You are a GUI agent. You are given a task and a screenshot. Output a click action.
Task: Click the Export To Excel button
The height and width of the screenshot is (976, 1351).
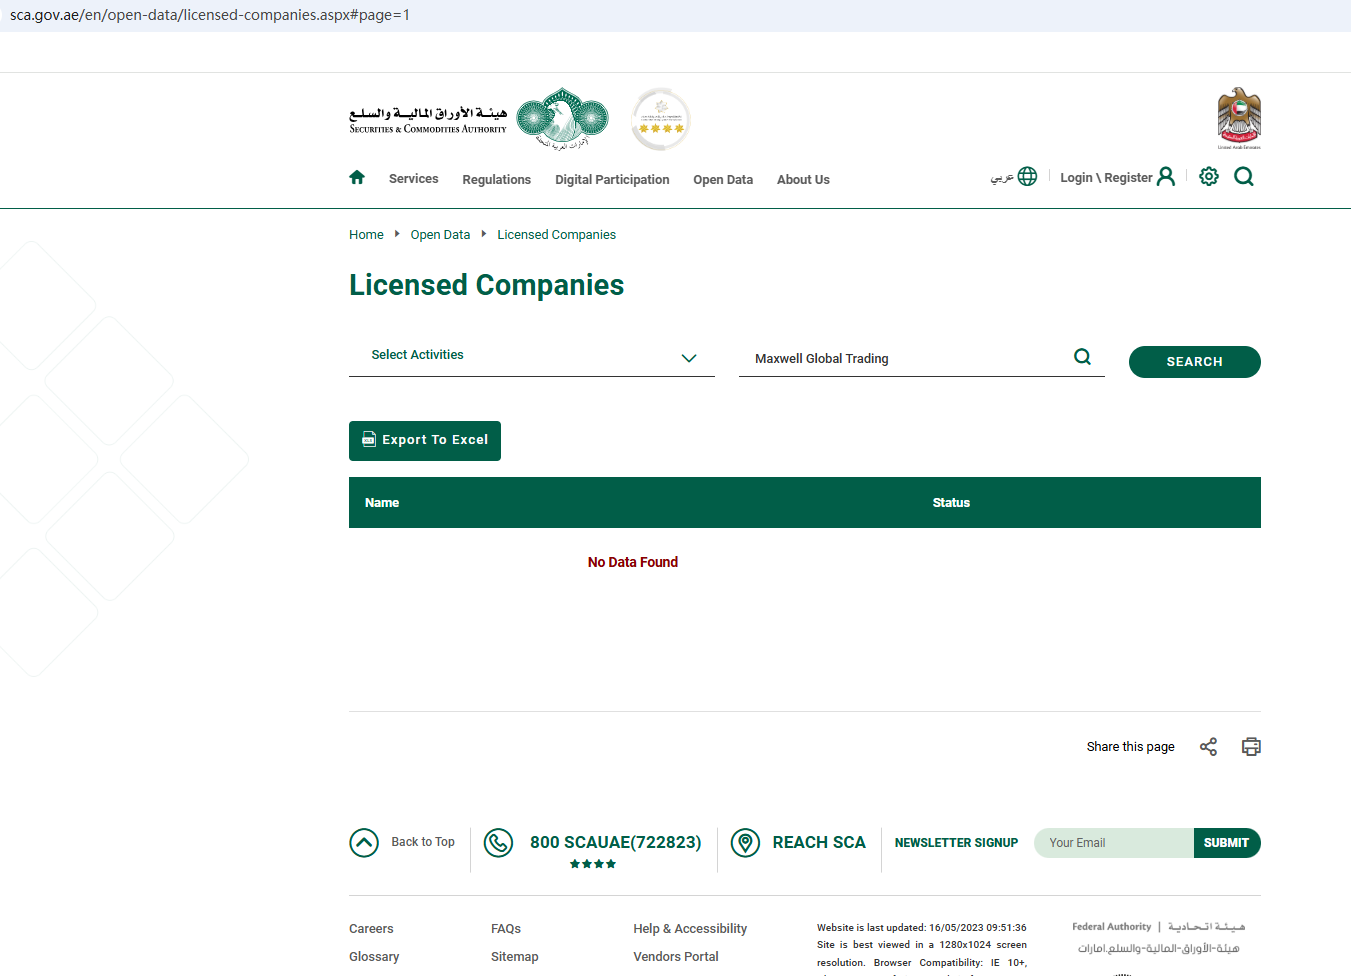tap(425, 441)
